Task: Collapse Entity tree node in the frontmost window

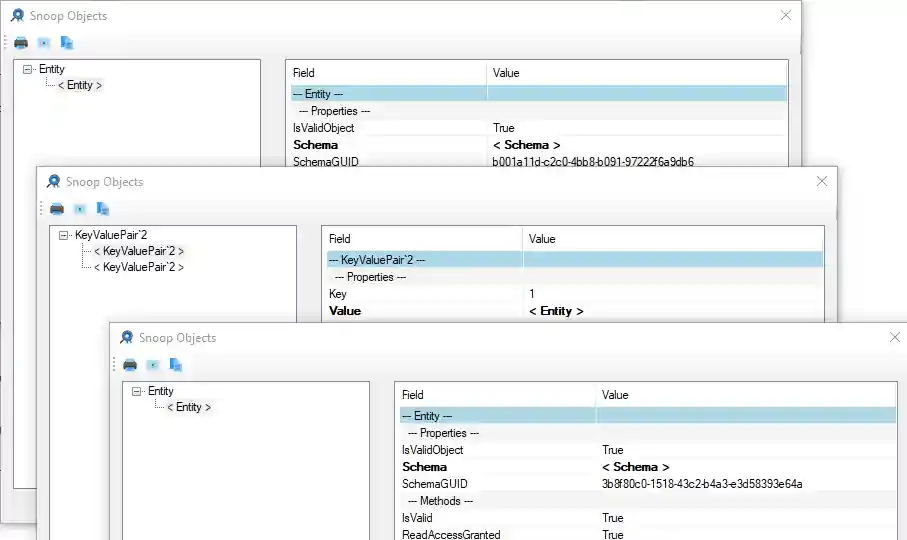Action: 137,392
